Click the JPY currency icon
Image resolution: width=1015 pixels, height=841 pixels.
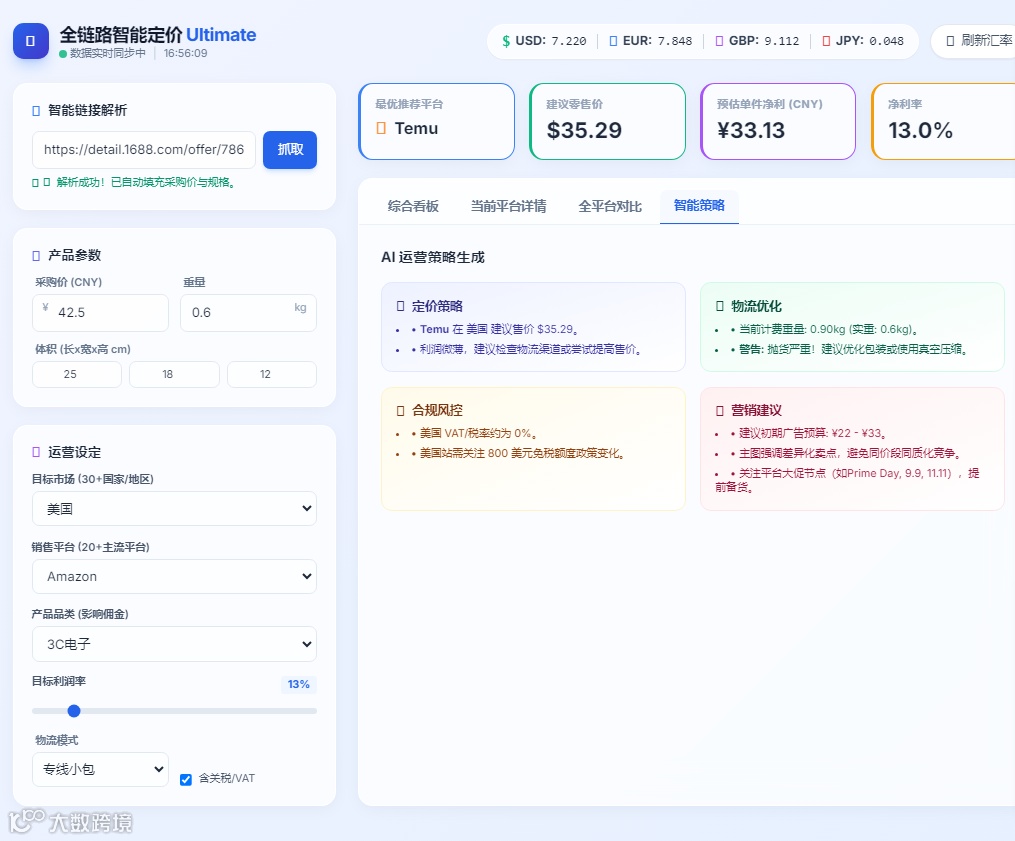point(826,41)
